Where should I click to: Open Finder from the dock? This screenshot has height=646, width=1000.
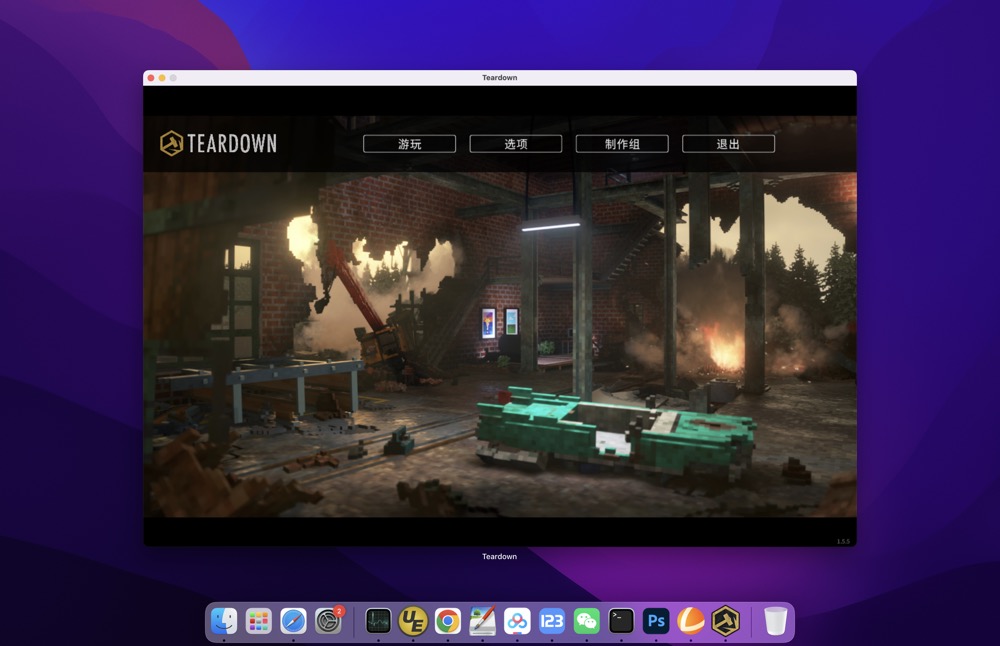(x=224, y=621)
